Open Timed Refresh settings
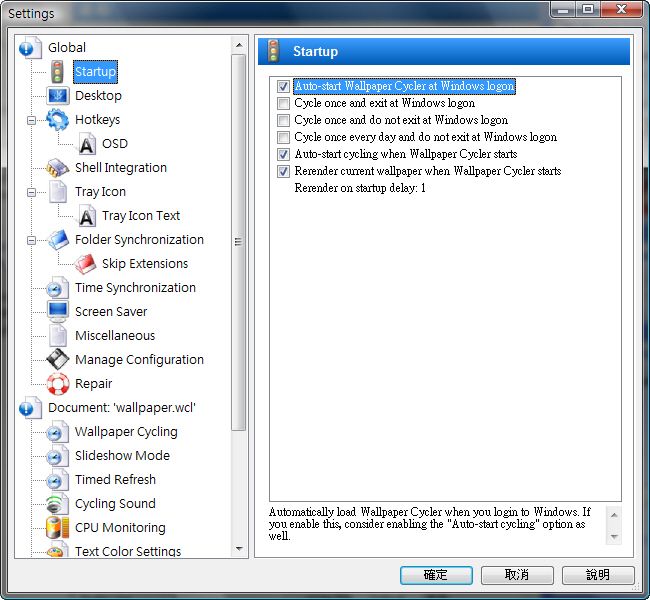The image size is (650, 600). [115, 480]
